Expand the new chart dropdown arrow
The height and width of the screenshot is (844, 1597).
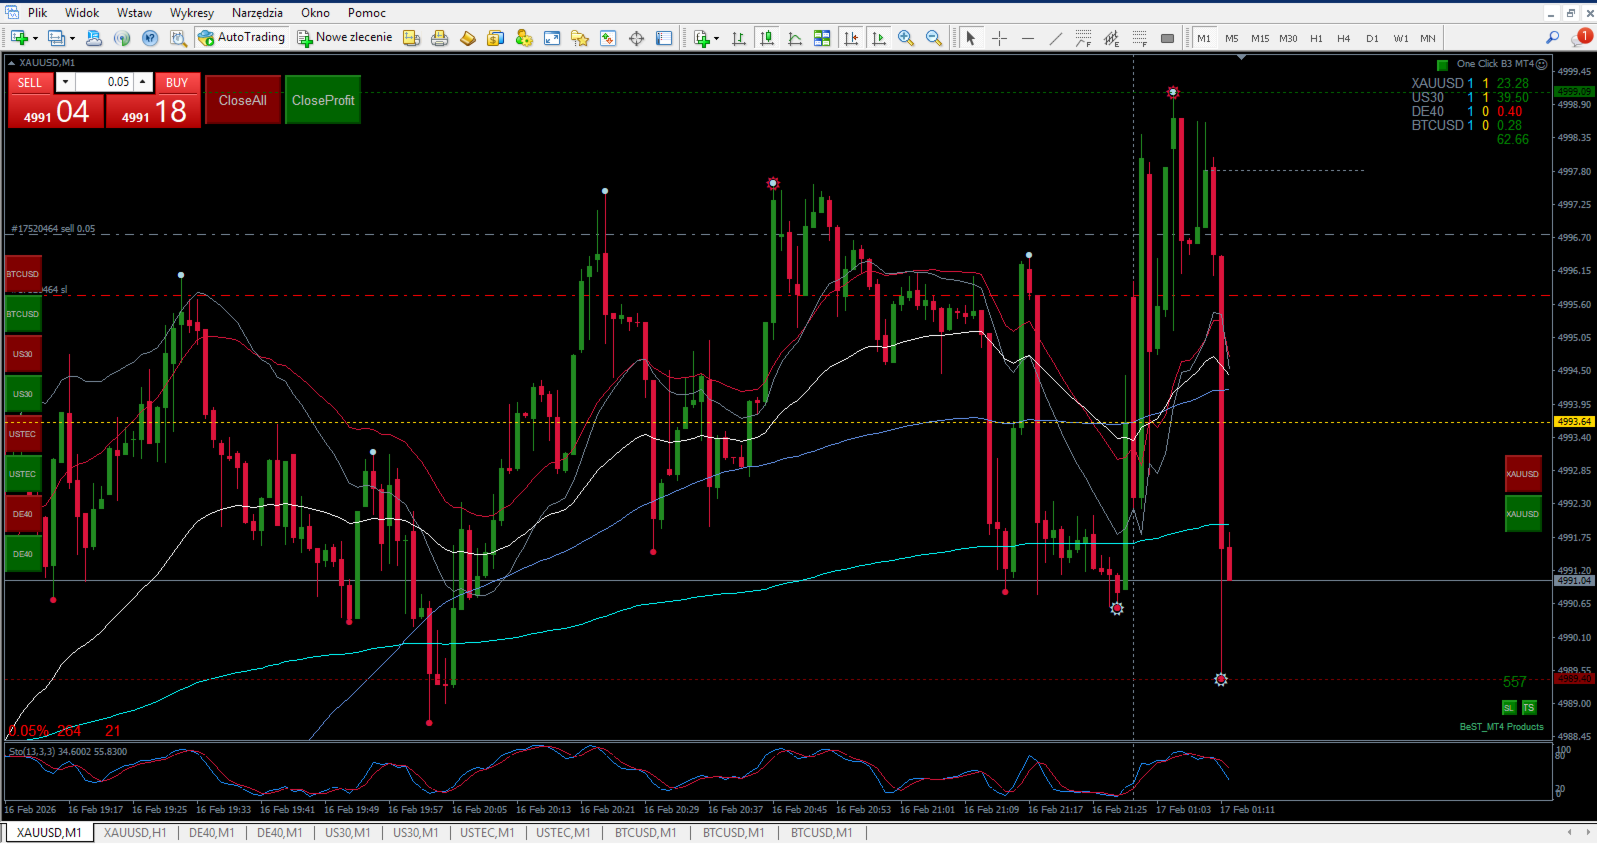click(35, 39)
